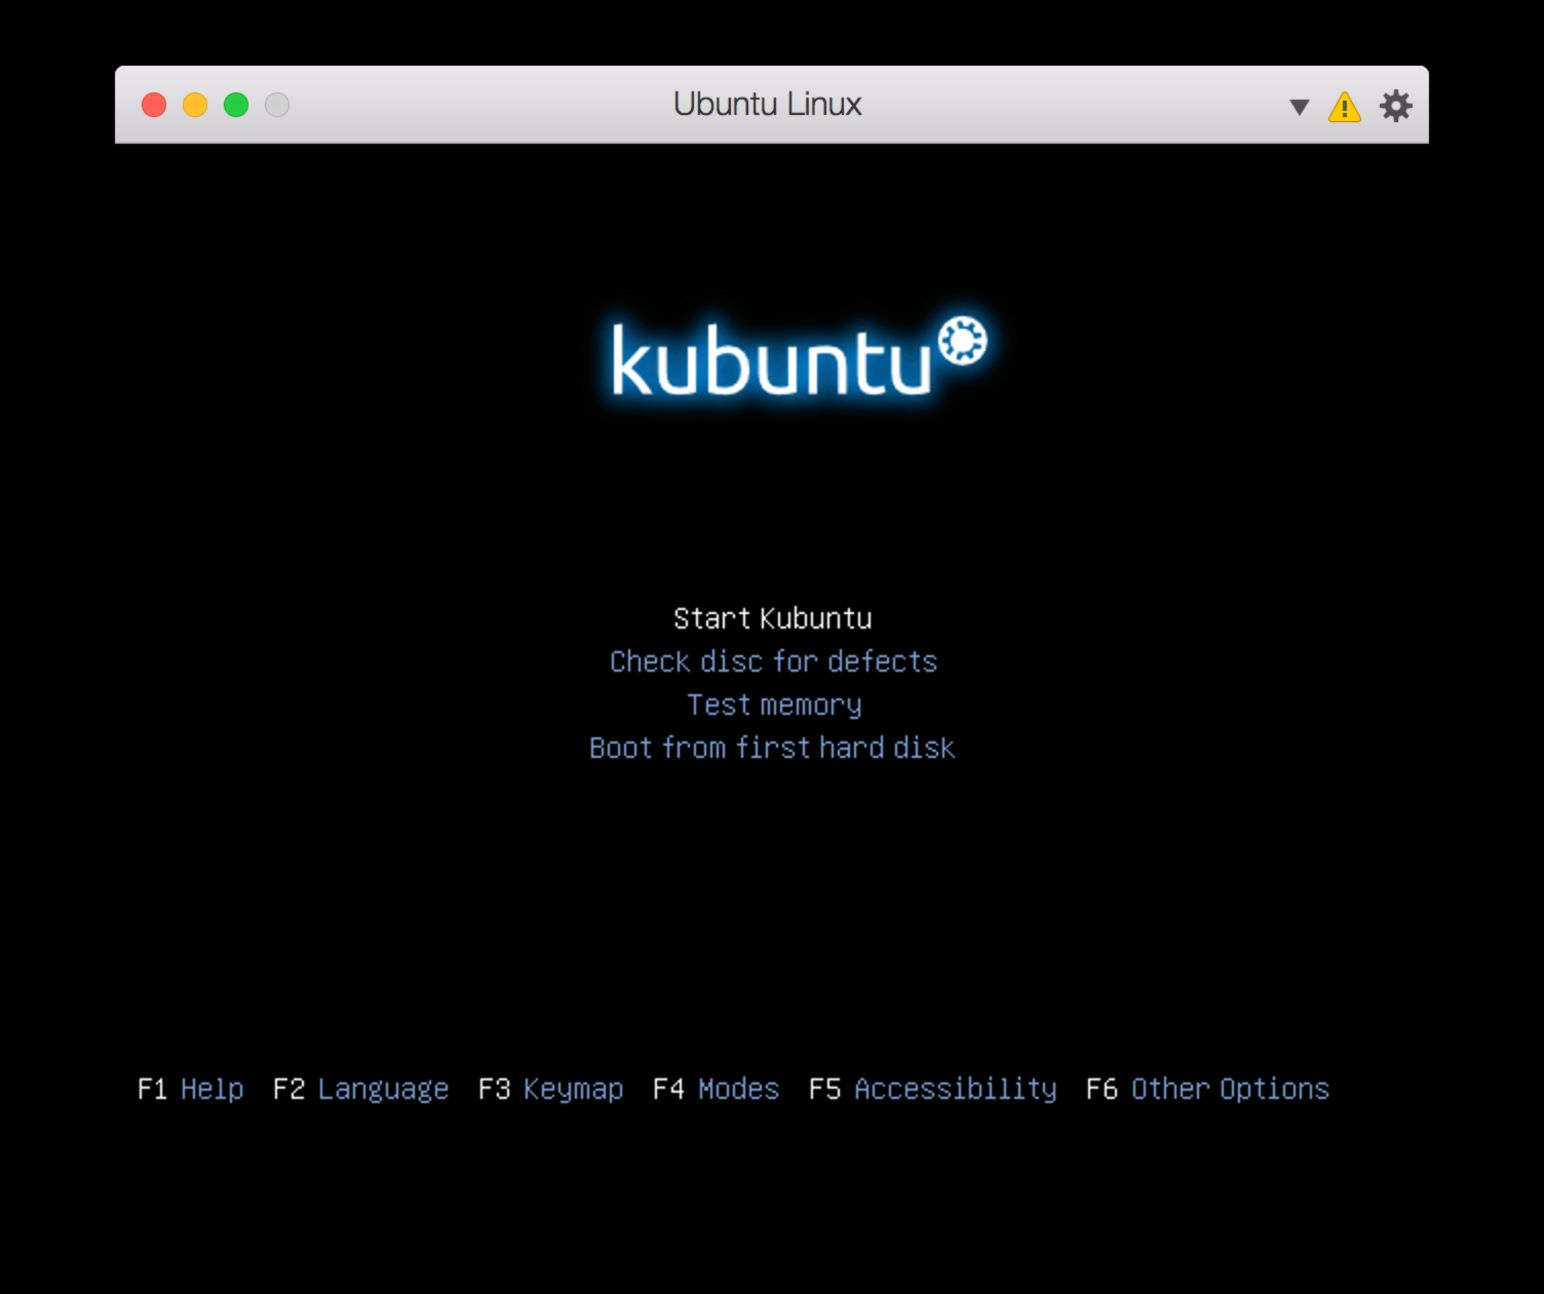
Task: Choose Boot from first hard disk
Action: coord(772,748)
